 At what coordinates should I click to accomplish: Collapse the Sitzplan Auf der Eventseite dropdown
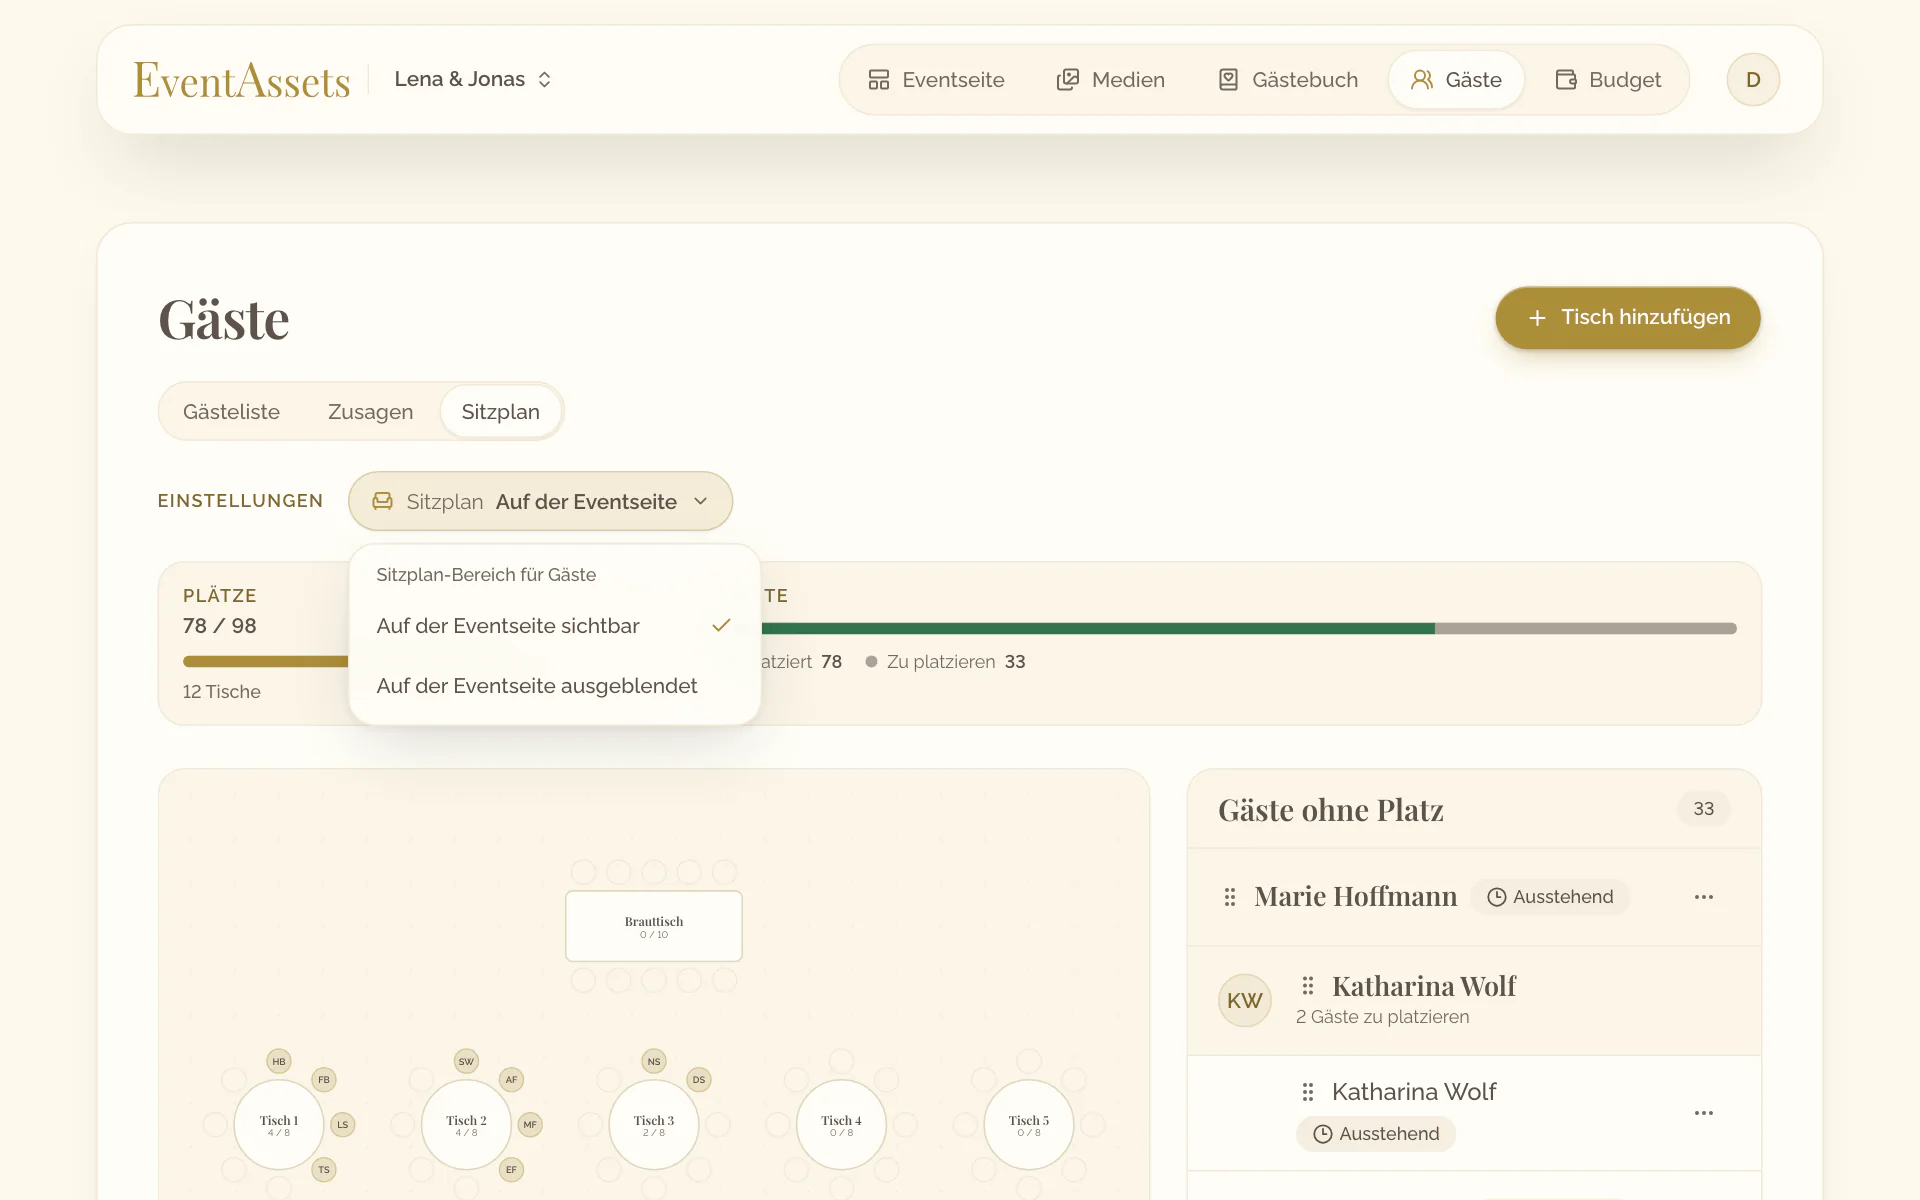(540, 501)
